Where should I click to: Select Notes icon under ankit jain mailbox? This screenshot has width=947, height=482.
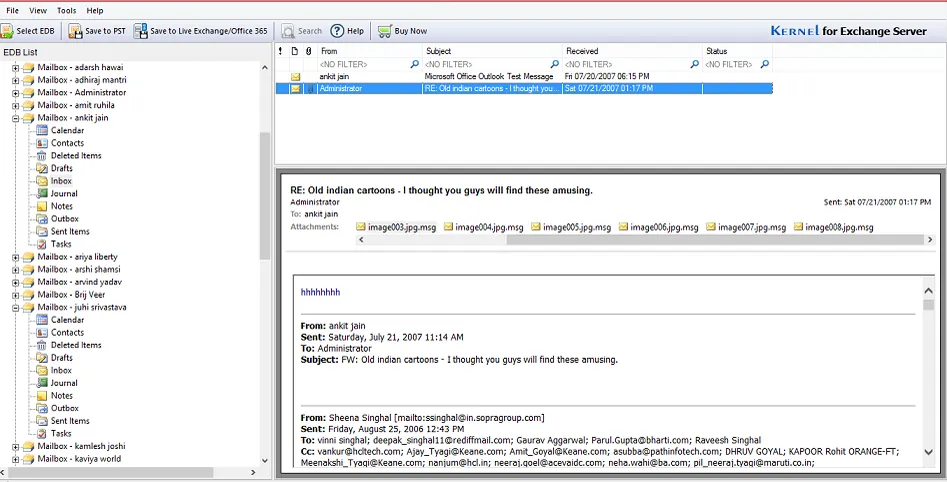42,207
